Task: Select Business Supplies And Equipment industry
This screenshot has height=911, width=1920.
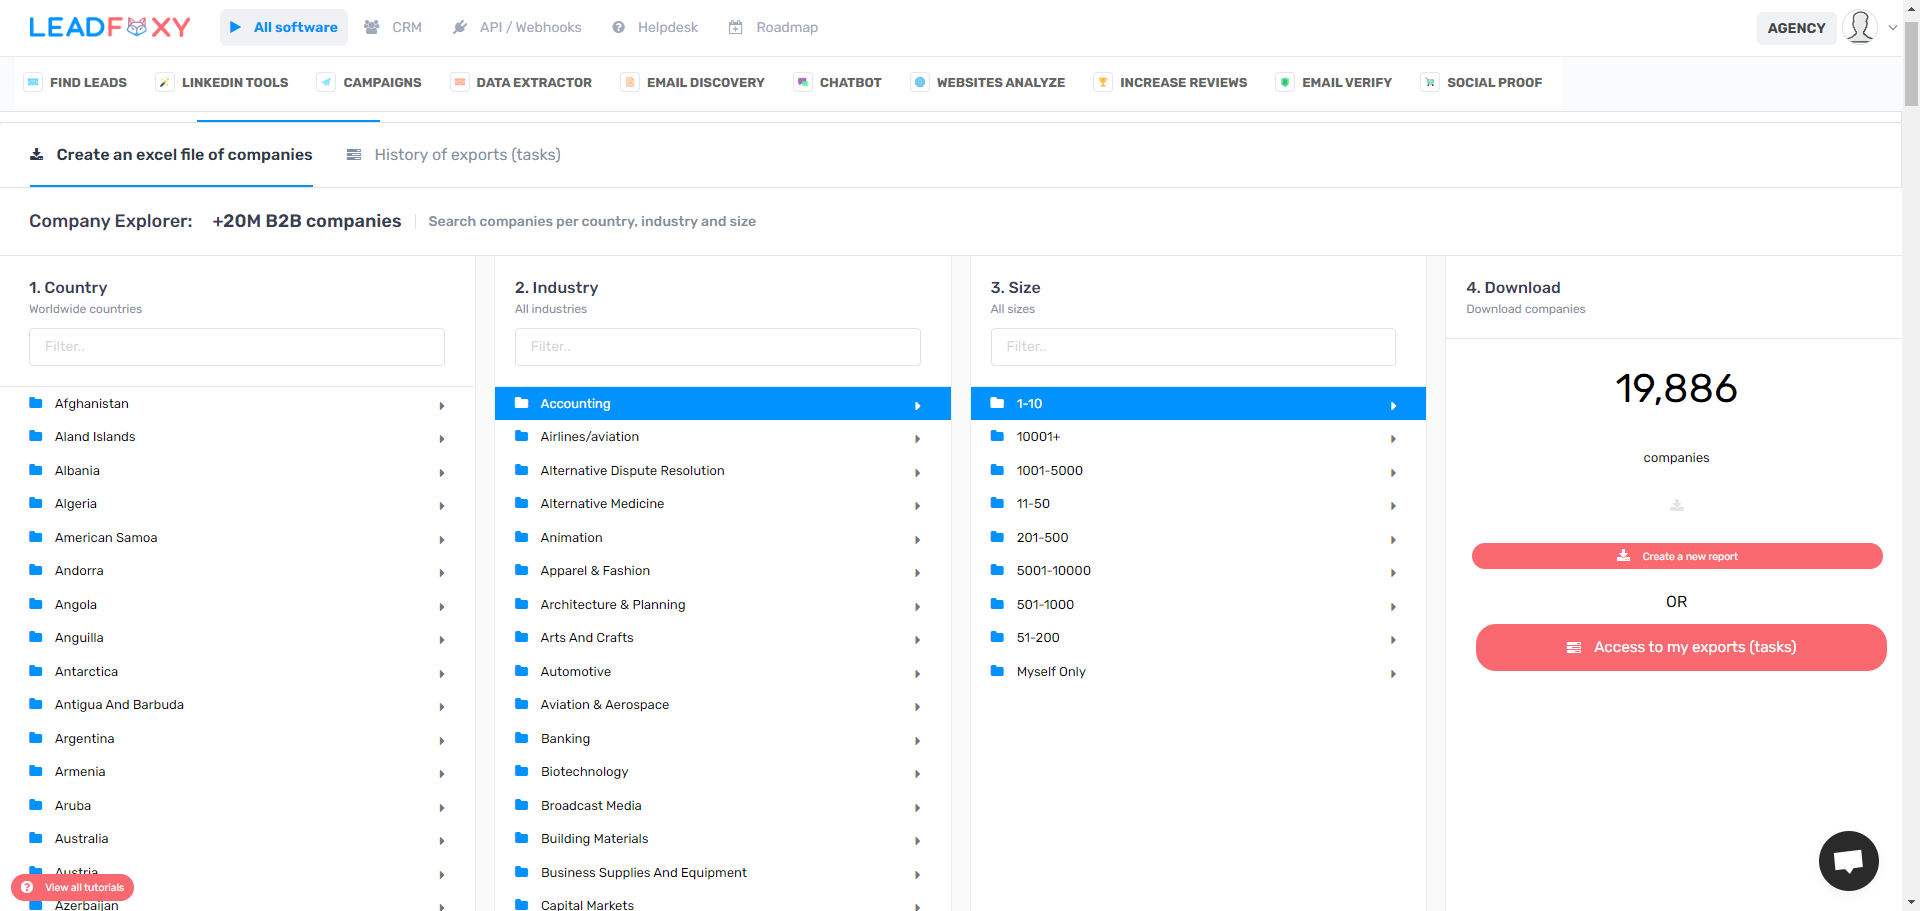Action: [723, 872]
